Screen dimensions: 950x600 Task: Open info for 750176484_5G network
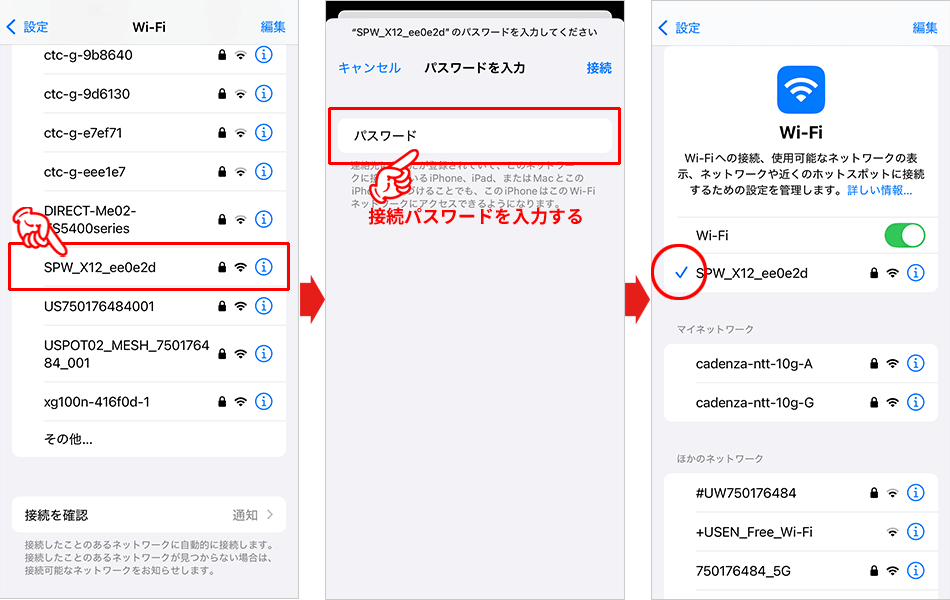916,570
